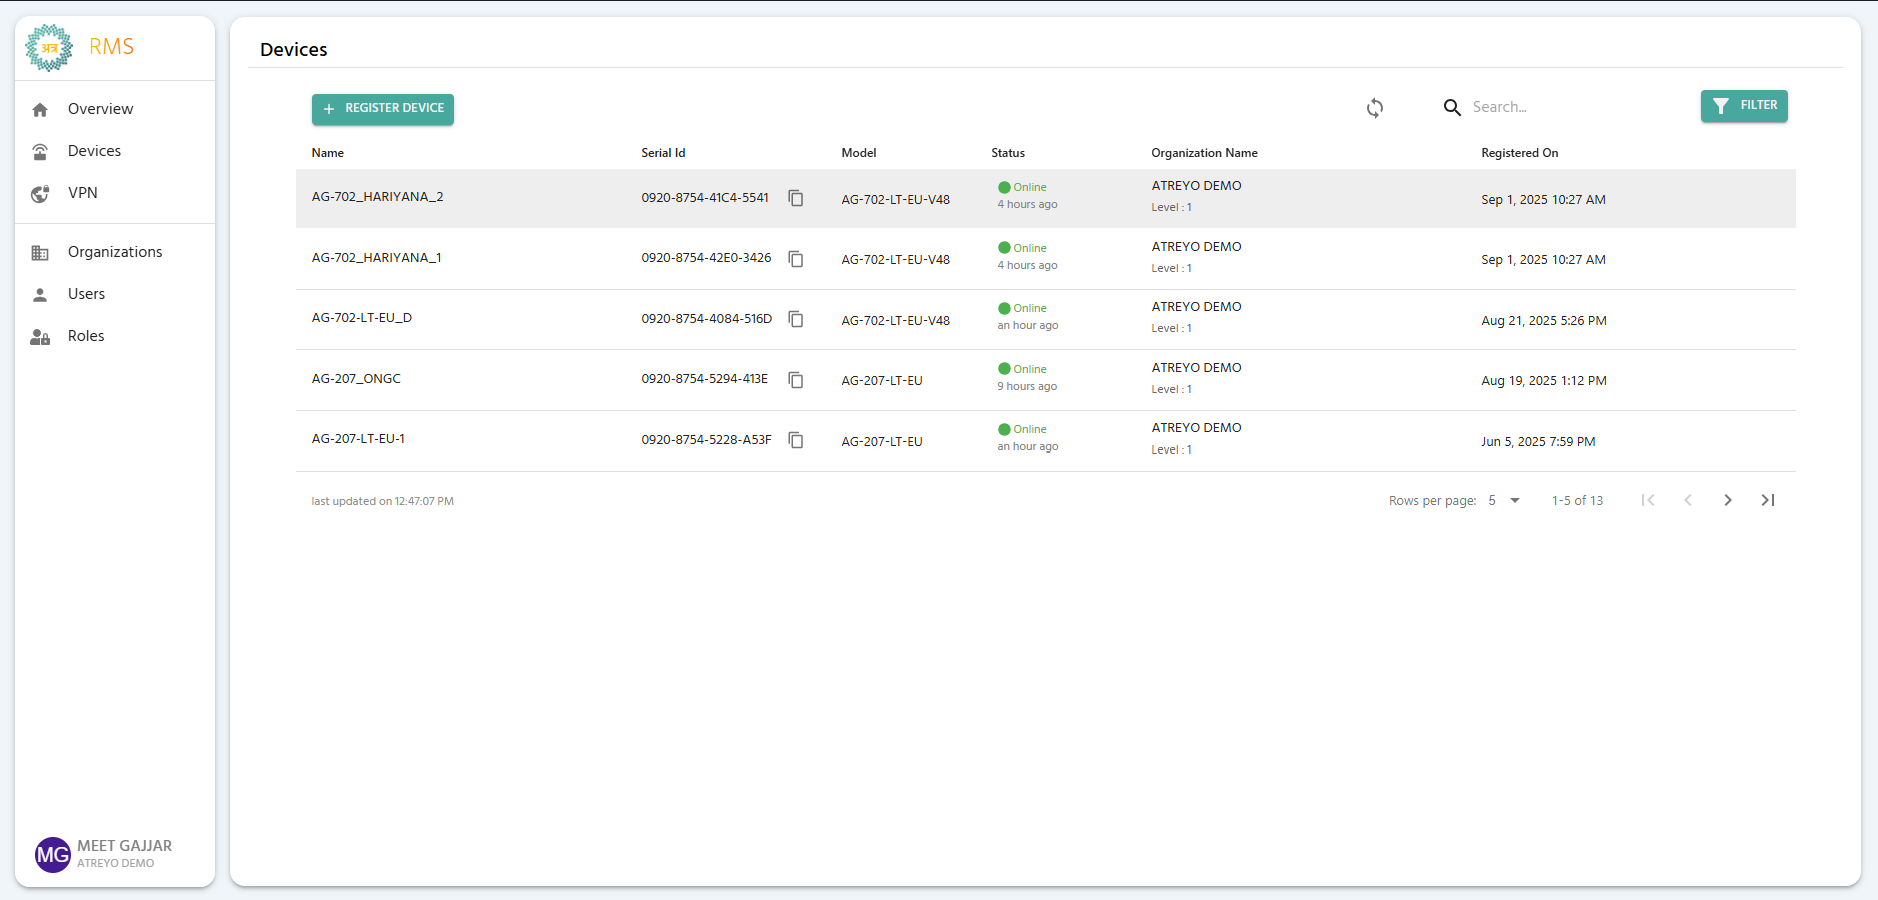Navigate to VPN section

coord(82,193)
